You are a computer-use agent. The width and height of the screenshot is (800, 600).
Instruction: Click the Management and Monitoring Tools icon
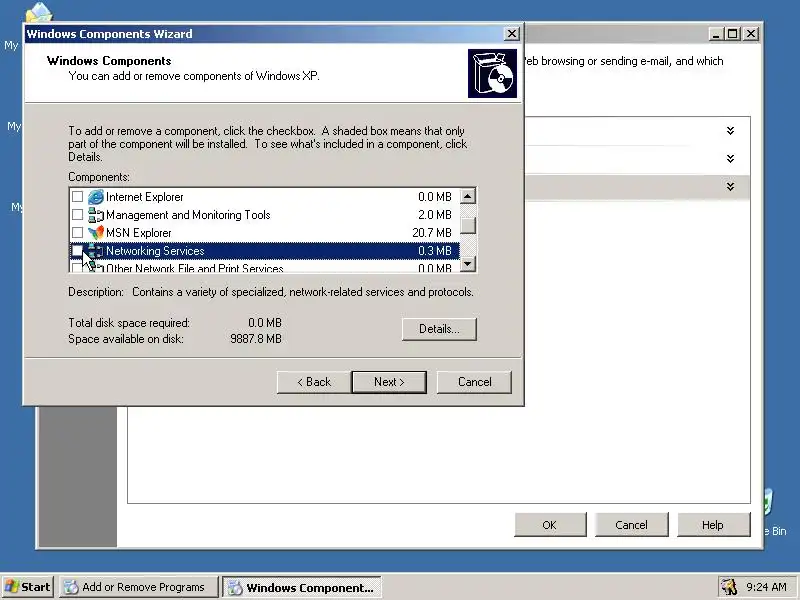pos(95,215)
